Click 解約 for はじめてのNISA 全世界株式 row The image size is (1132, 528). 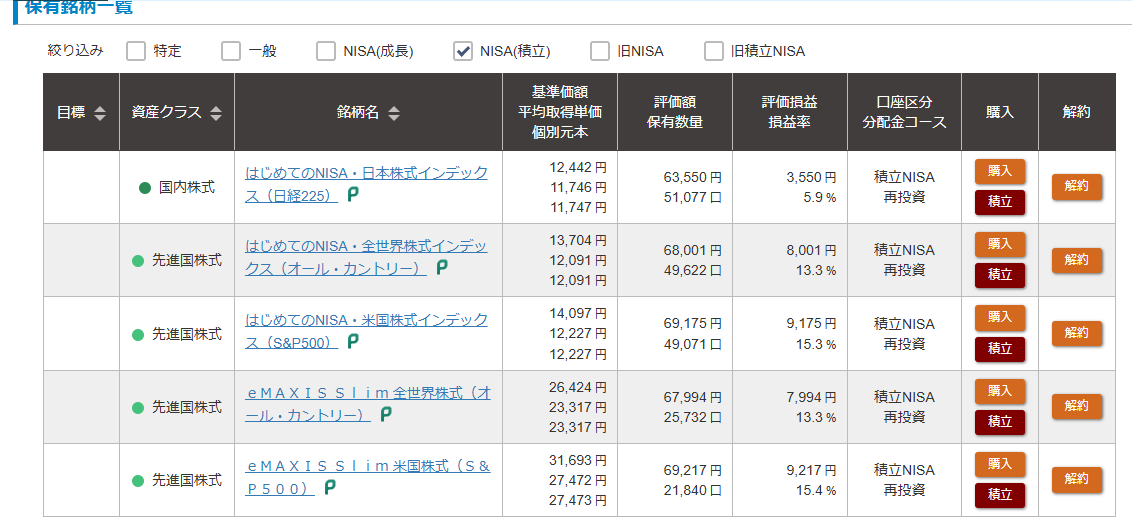[1076, 260]
